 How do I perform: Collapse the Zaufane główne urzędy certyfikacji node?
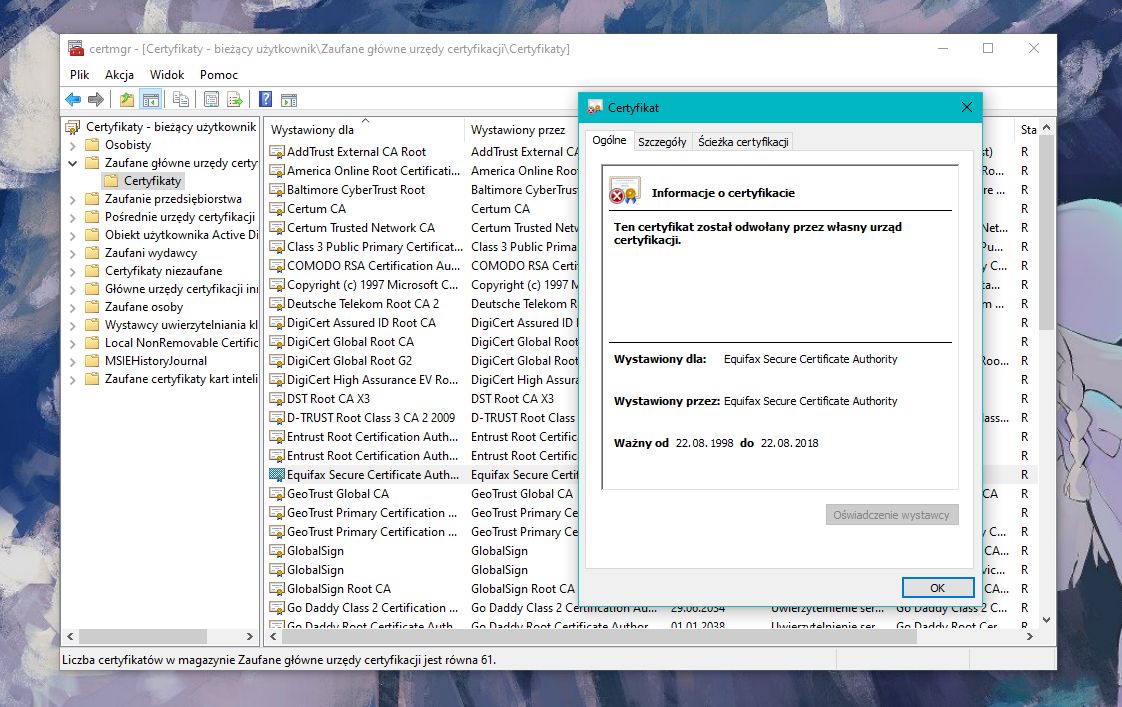point(73,163)
